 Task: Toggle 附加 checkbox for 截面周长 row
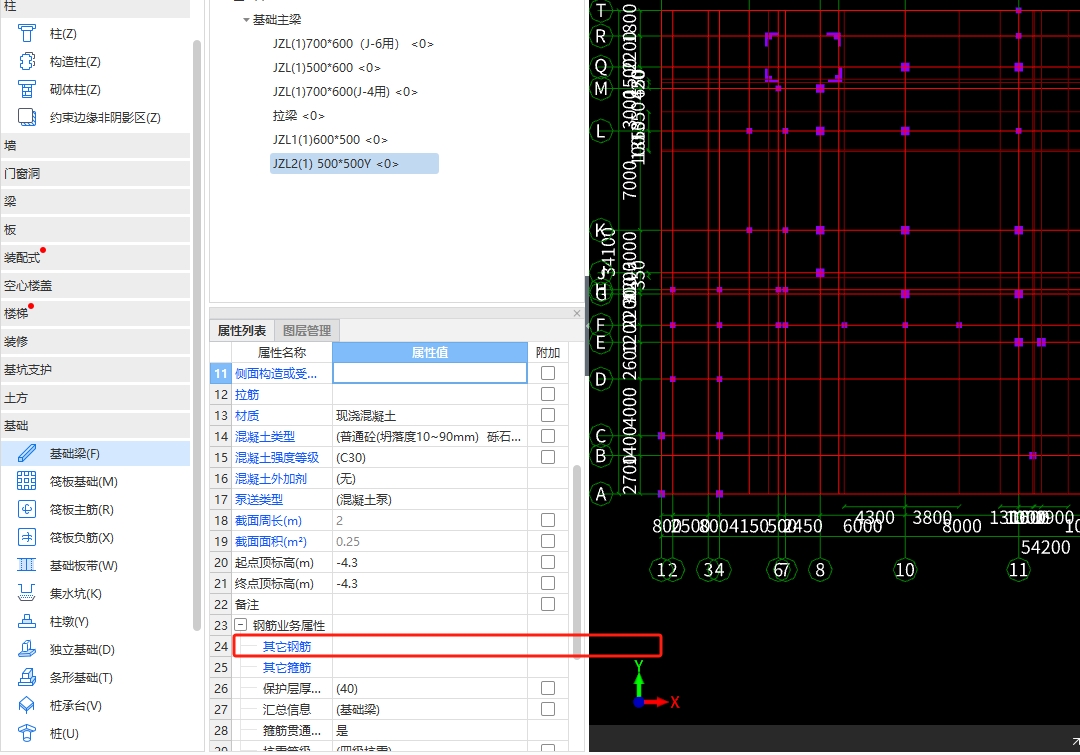click(x=548, y=520)
